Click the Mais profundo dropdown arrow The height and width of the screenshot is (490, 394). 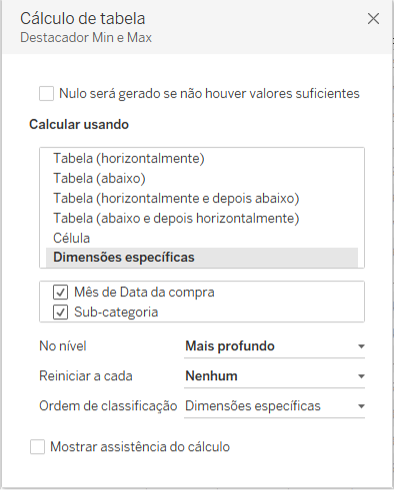coord(361,347)
